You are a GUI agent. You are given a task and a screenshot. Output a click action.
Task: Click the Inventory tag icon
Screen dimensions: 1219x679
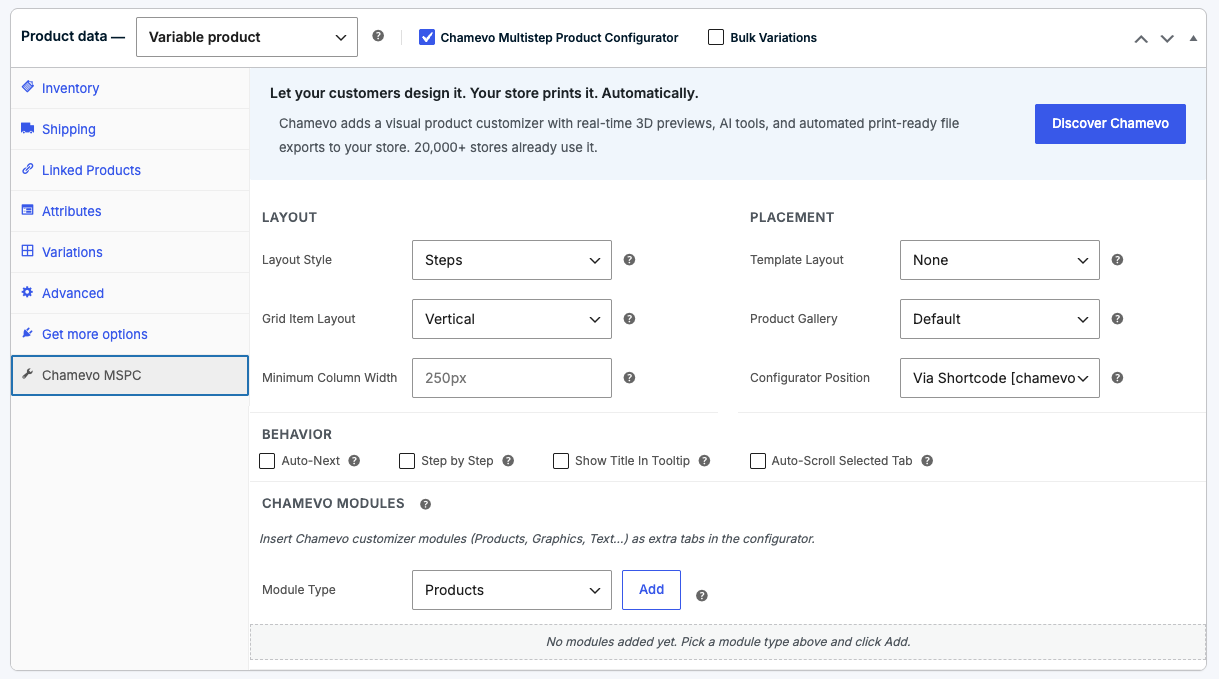click(28, 87)
